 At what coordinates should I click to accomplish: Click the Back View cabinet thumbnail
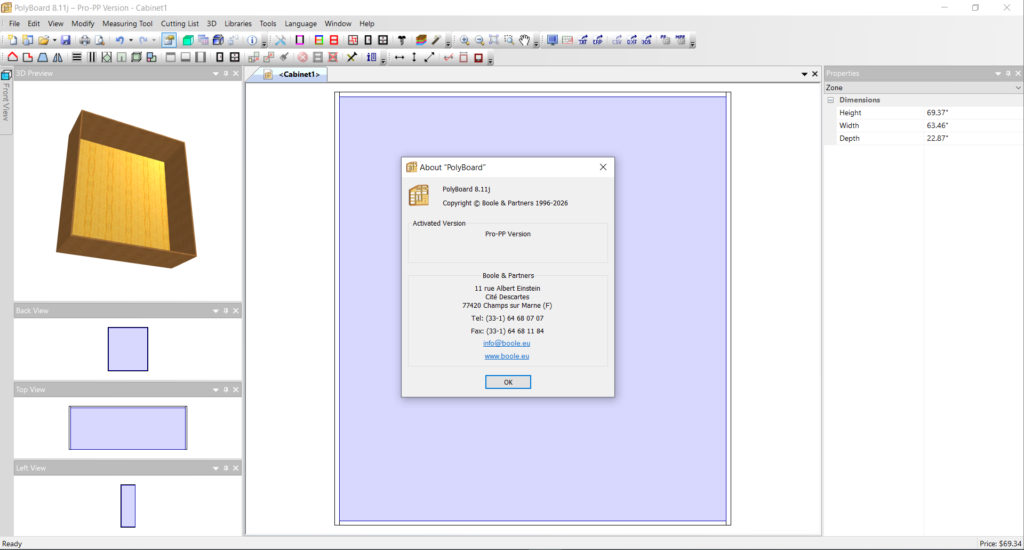tap(128, 349)
